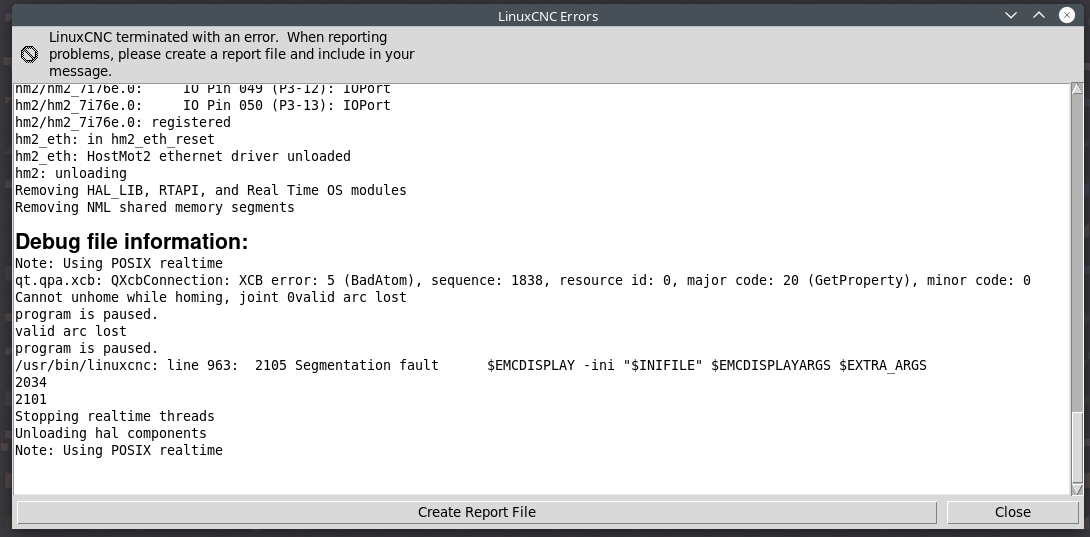This screenshot has width=1090, height=537.
Task: Click the "Debug file information:" heading
Action: coord(131,241)
